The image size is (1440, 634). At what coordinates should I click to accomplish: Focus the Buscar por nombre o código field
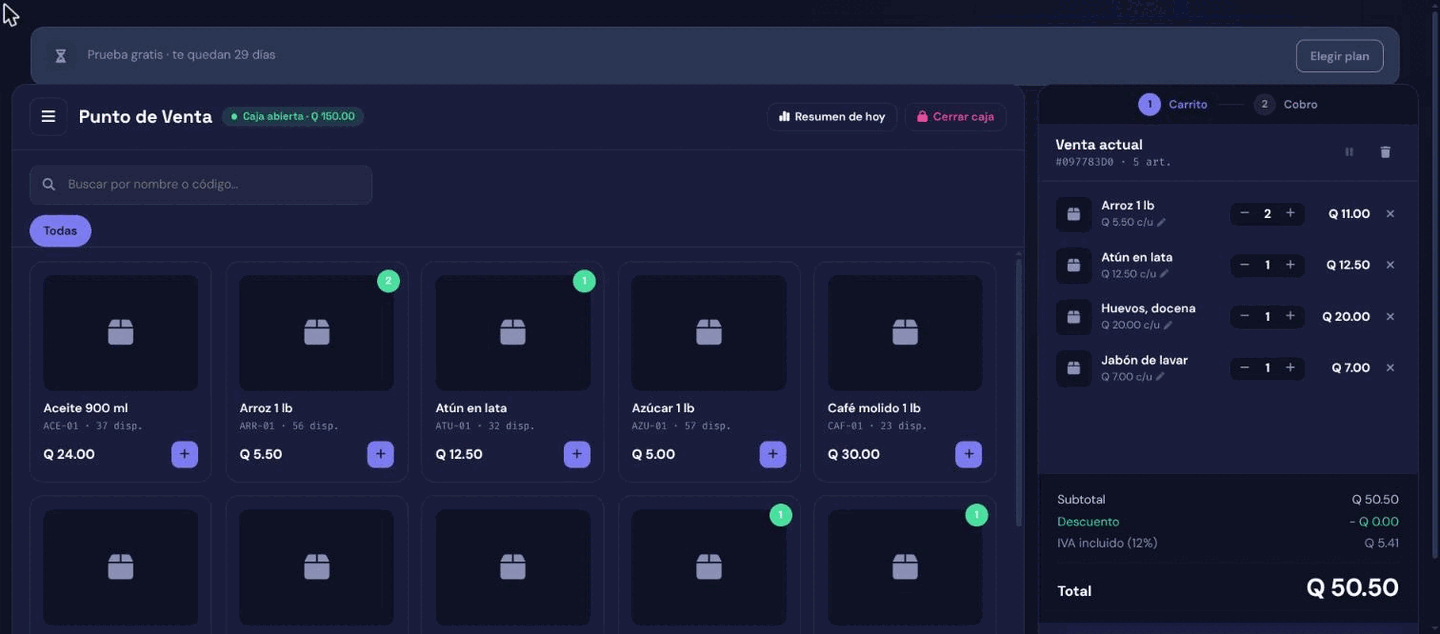click(x=201, y=185)
